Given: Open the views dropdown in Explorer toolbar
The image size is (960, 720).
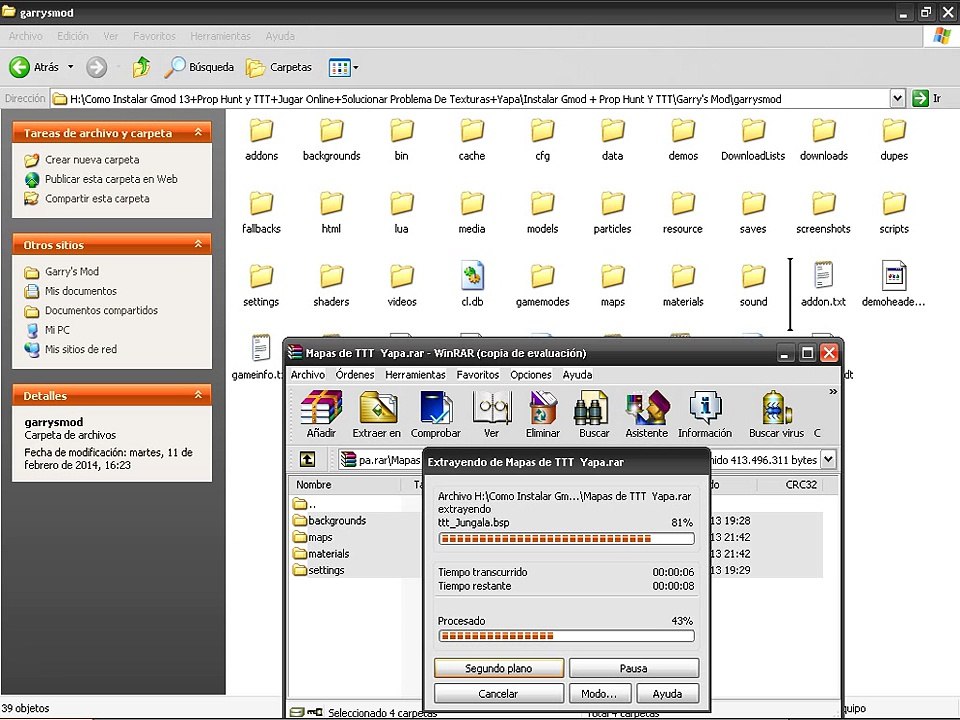Looking at the screenshot, I should pos(356,67).
